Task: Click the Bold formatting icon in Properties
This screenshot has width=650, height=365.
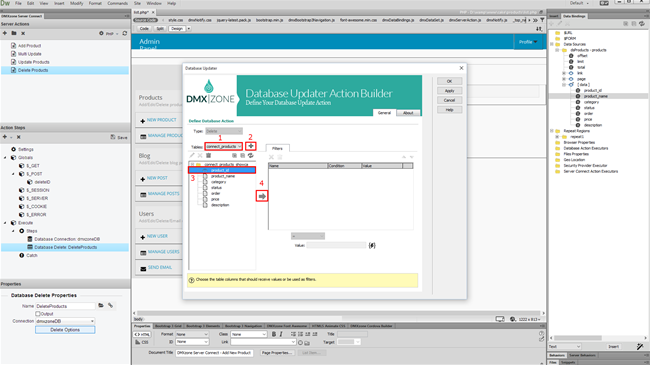Action: click(274, 334)
